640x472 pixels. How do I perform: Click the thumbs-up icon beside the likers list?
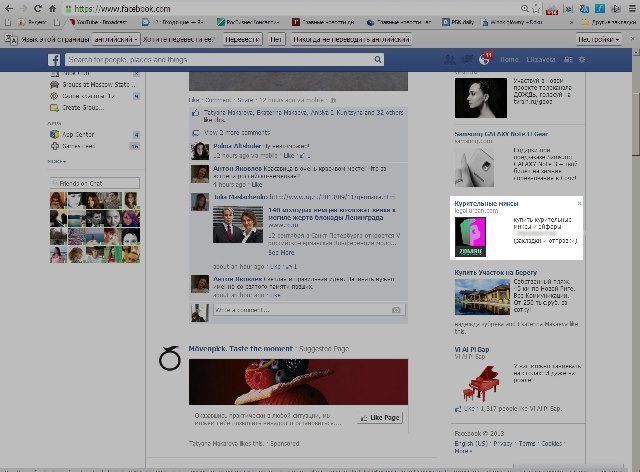[196, 113]
